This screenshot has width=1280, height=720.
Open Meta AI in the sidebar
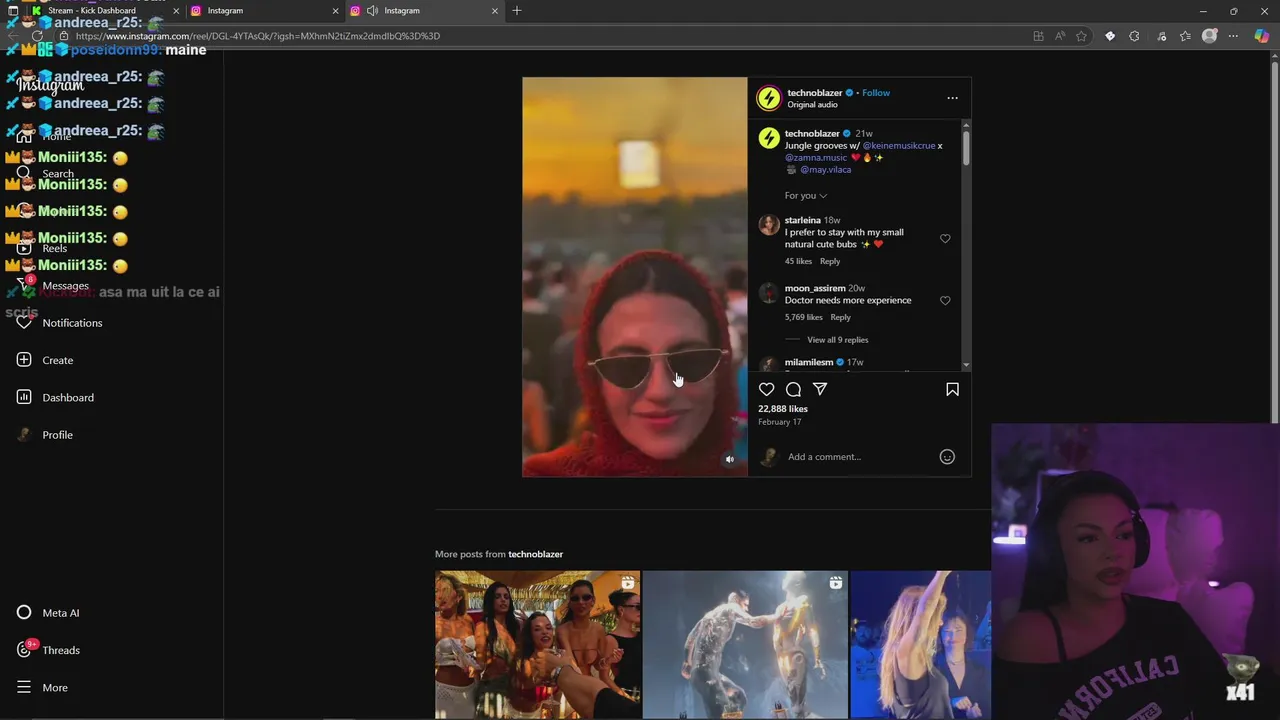point(48,613)
